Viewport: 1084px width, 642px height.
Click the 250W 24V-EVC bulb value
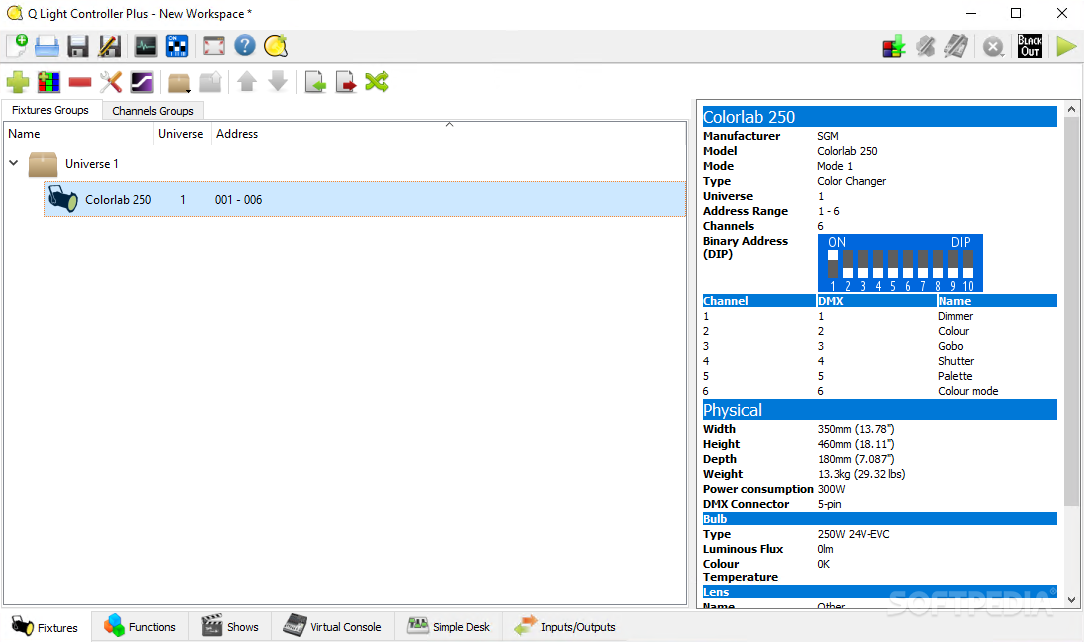(854, 534)
